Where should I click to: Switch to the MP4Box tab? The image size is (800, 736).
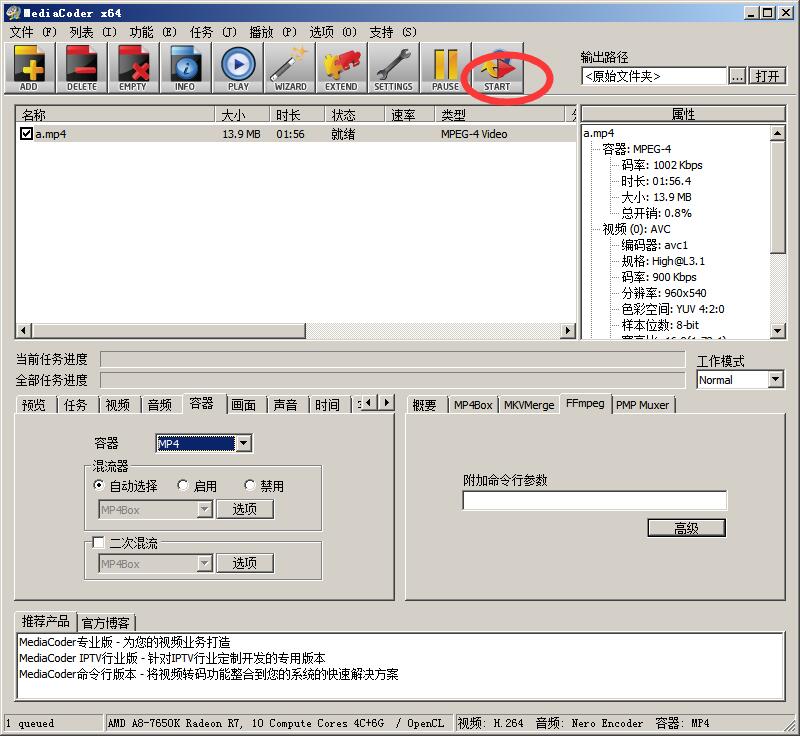click(473, 405)
